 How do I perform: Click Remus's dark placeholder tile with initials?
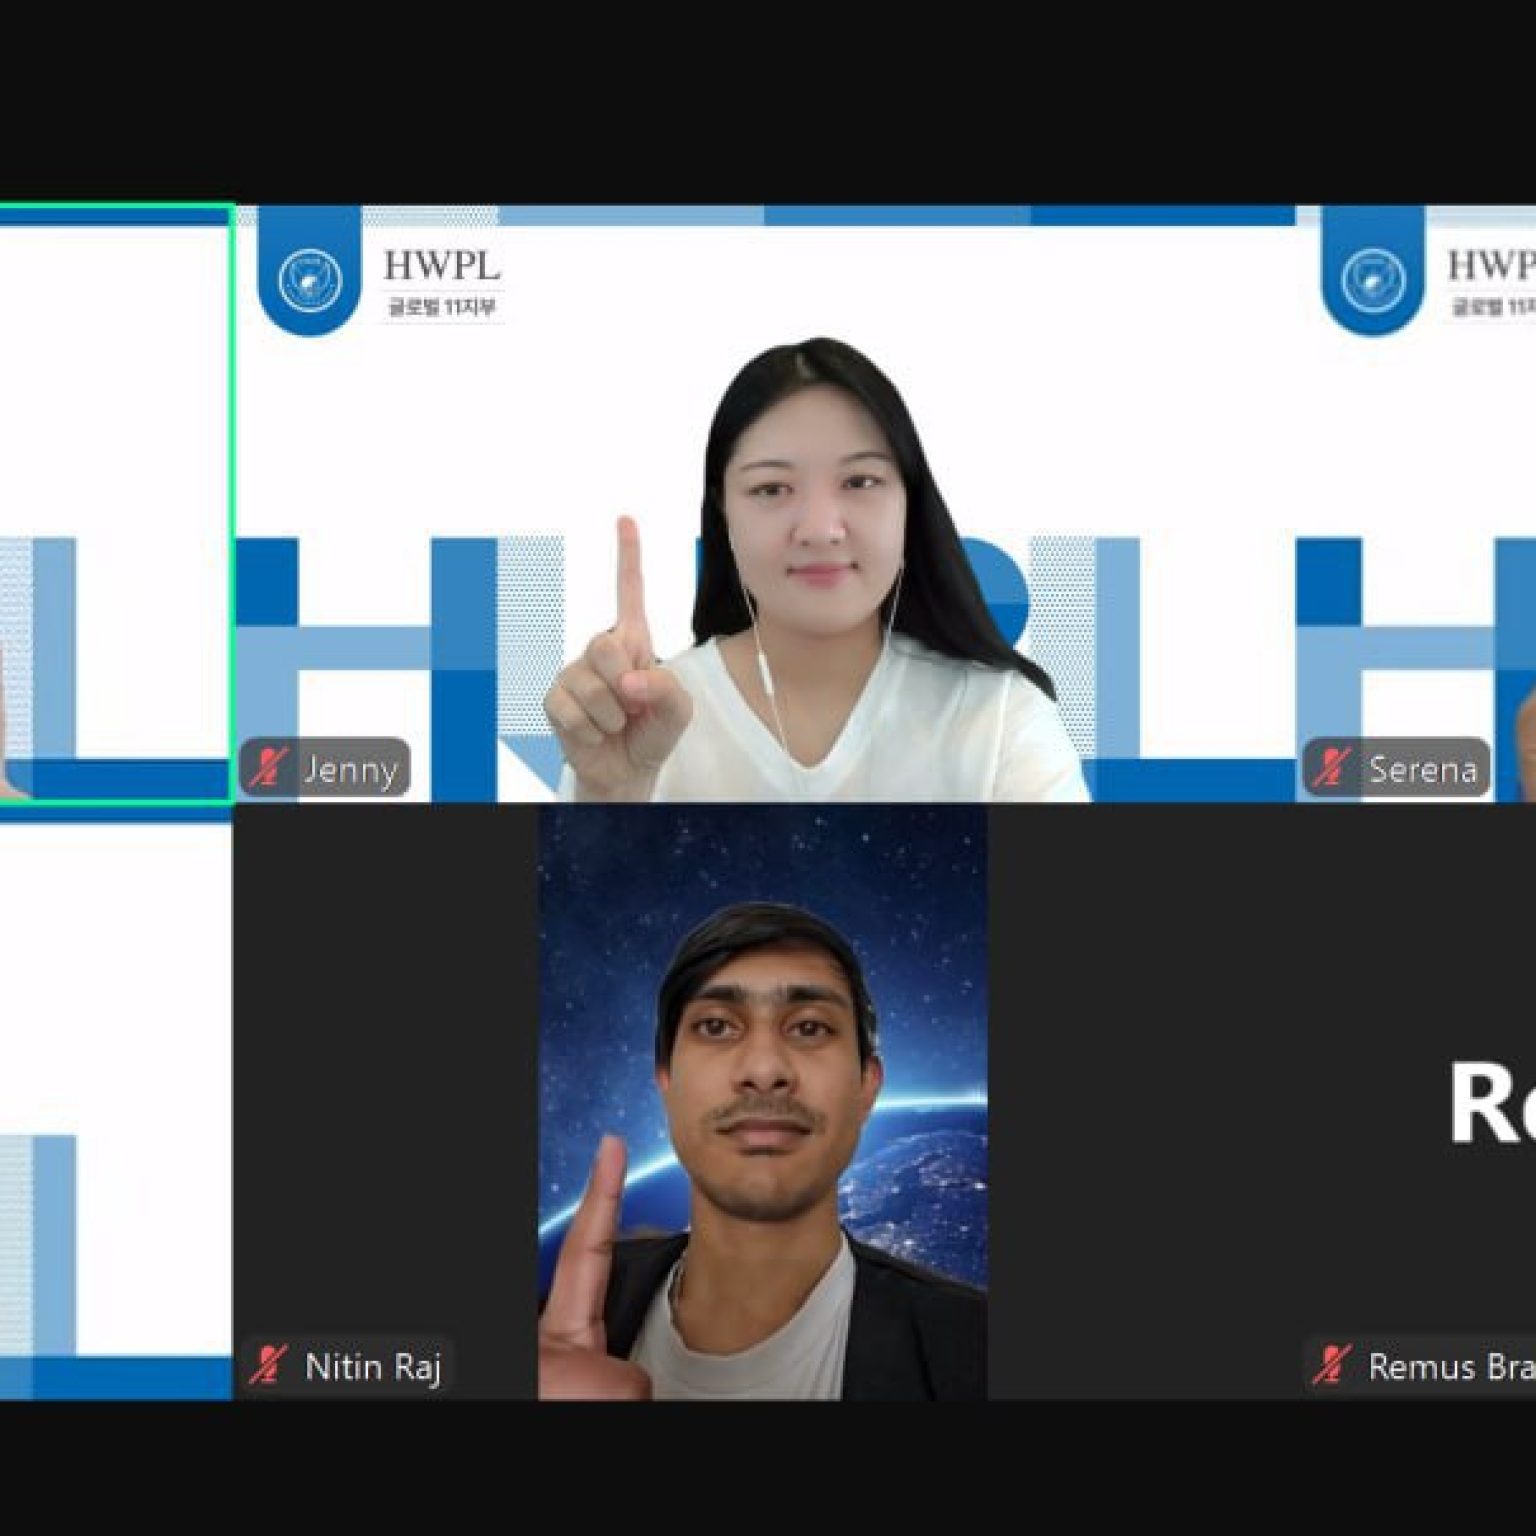[x=1260, y=1100]
